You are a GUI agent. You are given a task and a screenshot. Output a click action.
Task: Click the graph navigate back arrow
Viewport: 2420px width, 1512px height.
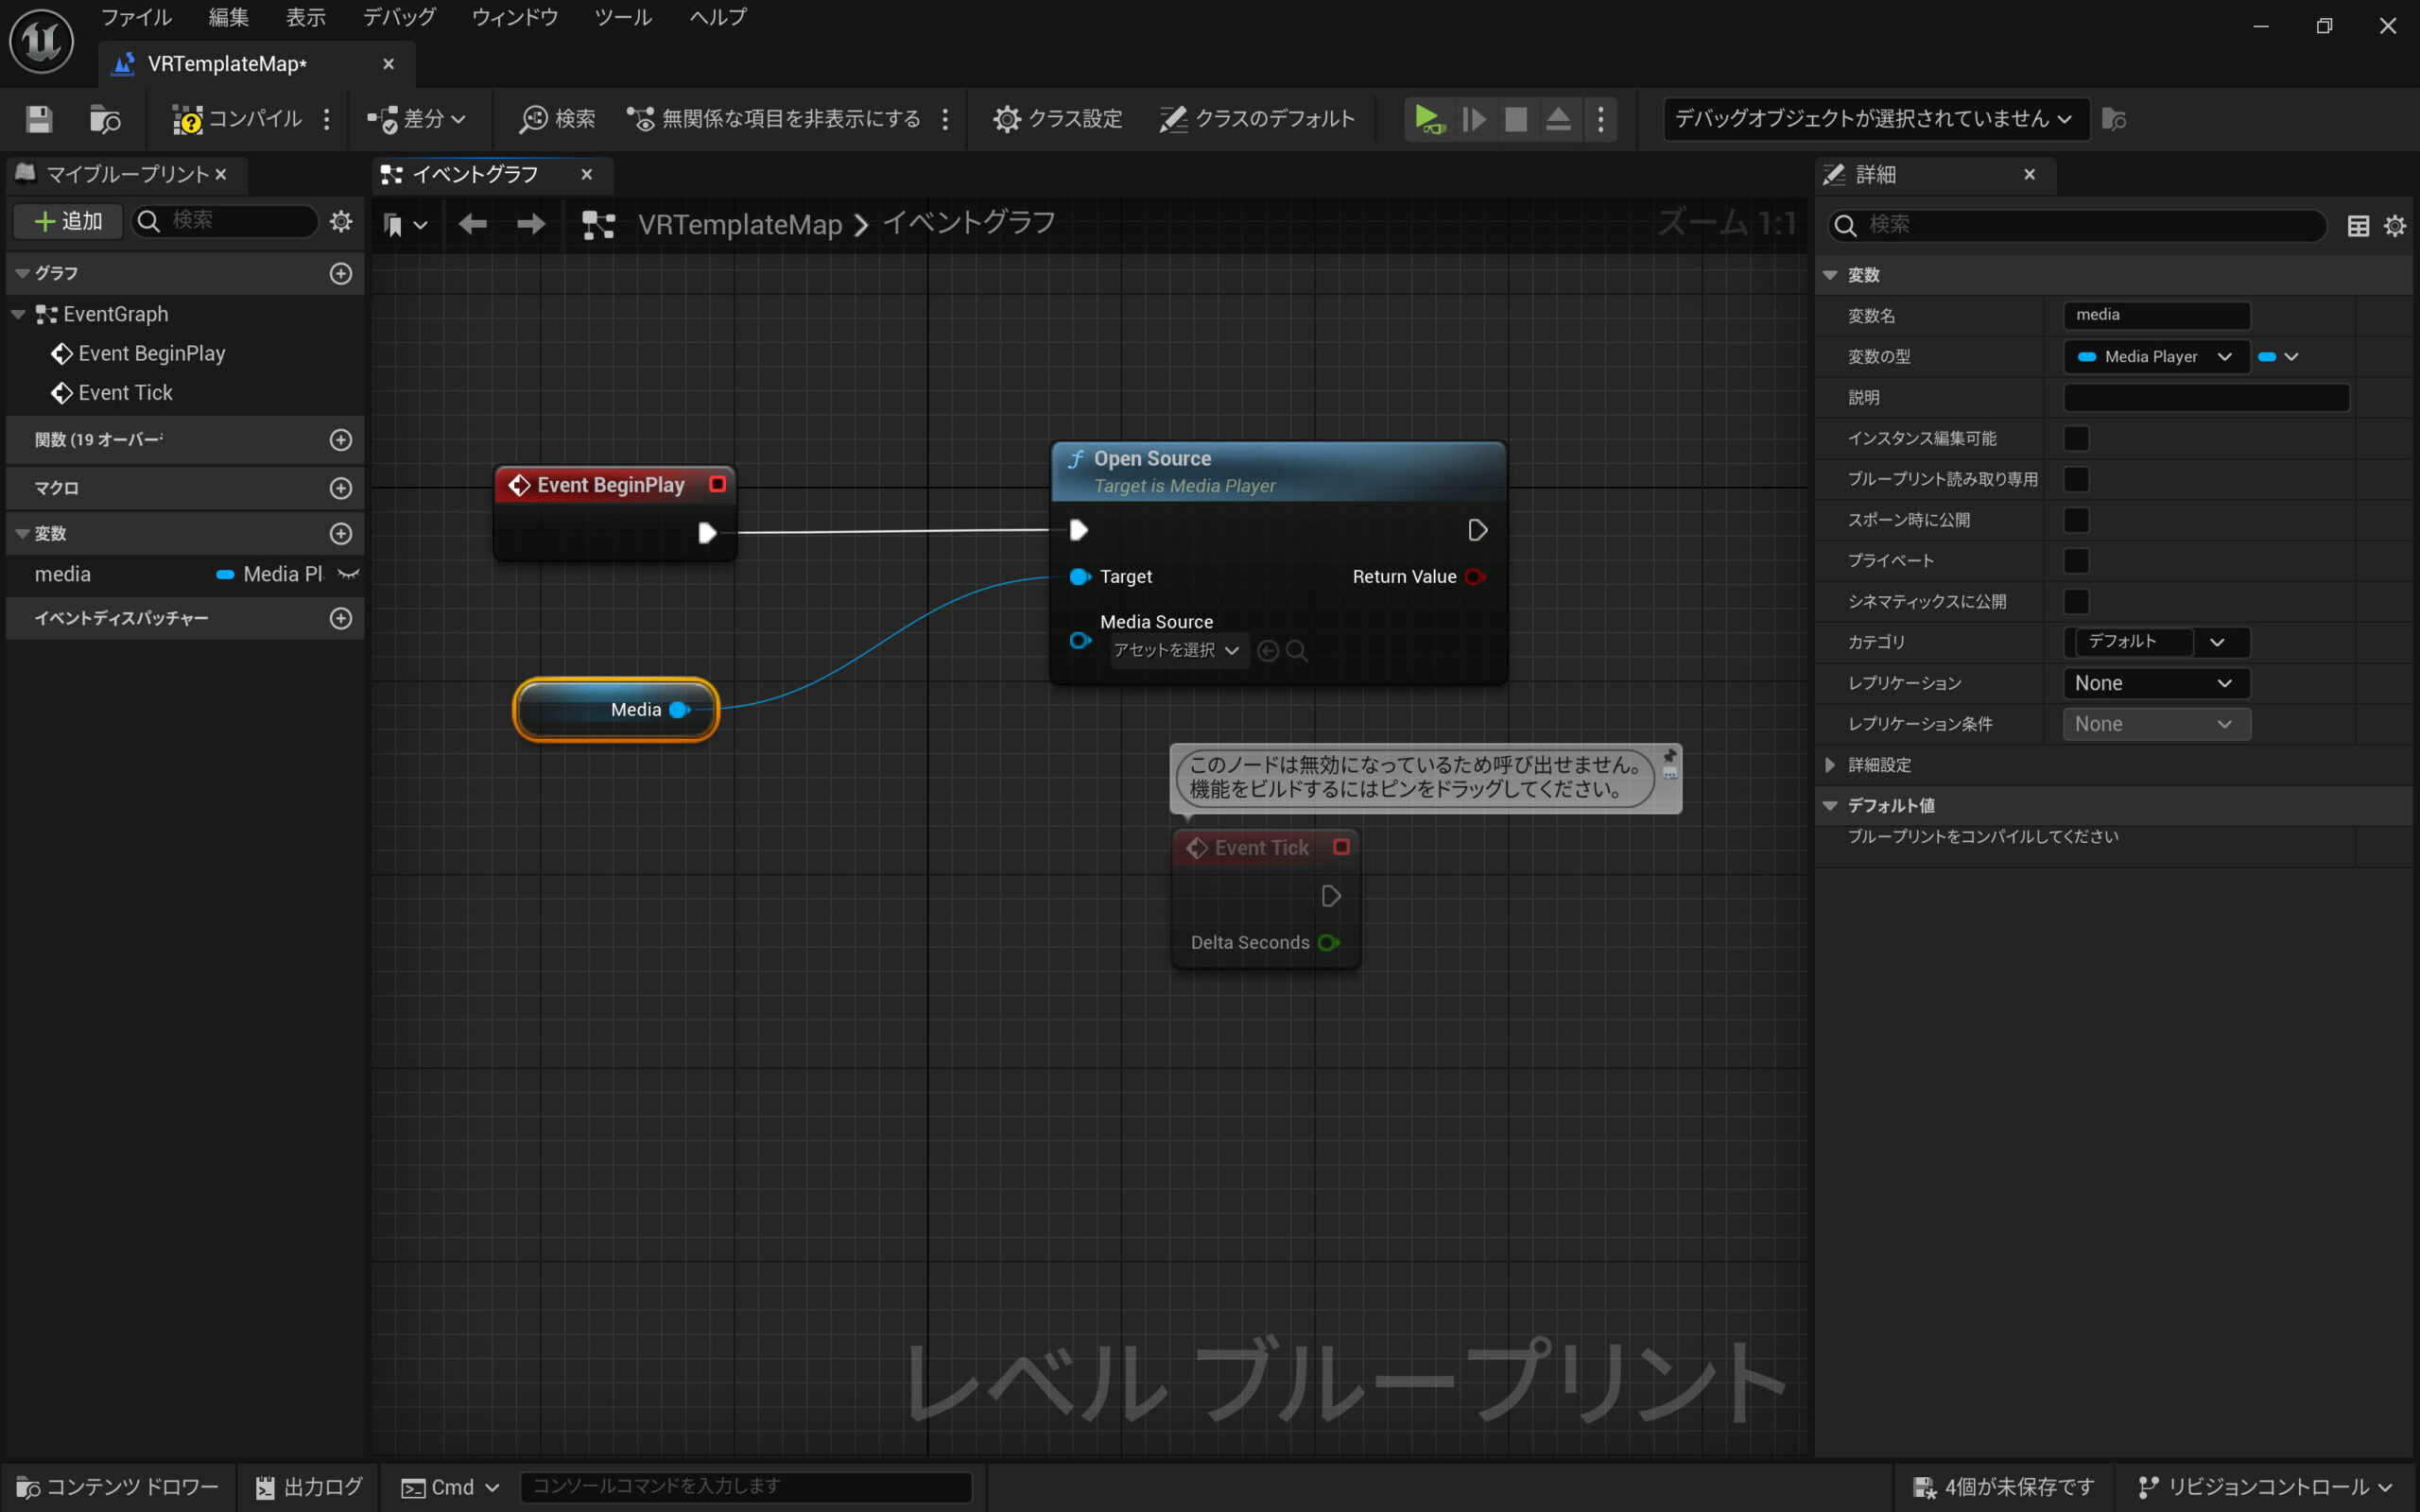pyautogui.click(x=472, y=224)
